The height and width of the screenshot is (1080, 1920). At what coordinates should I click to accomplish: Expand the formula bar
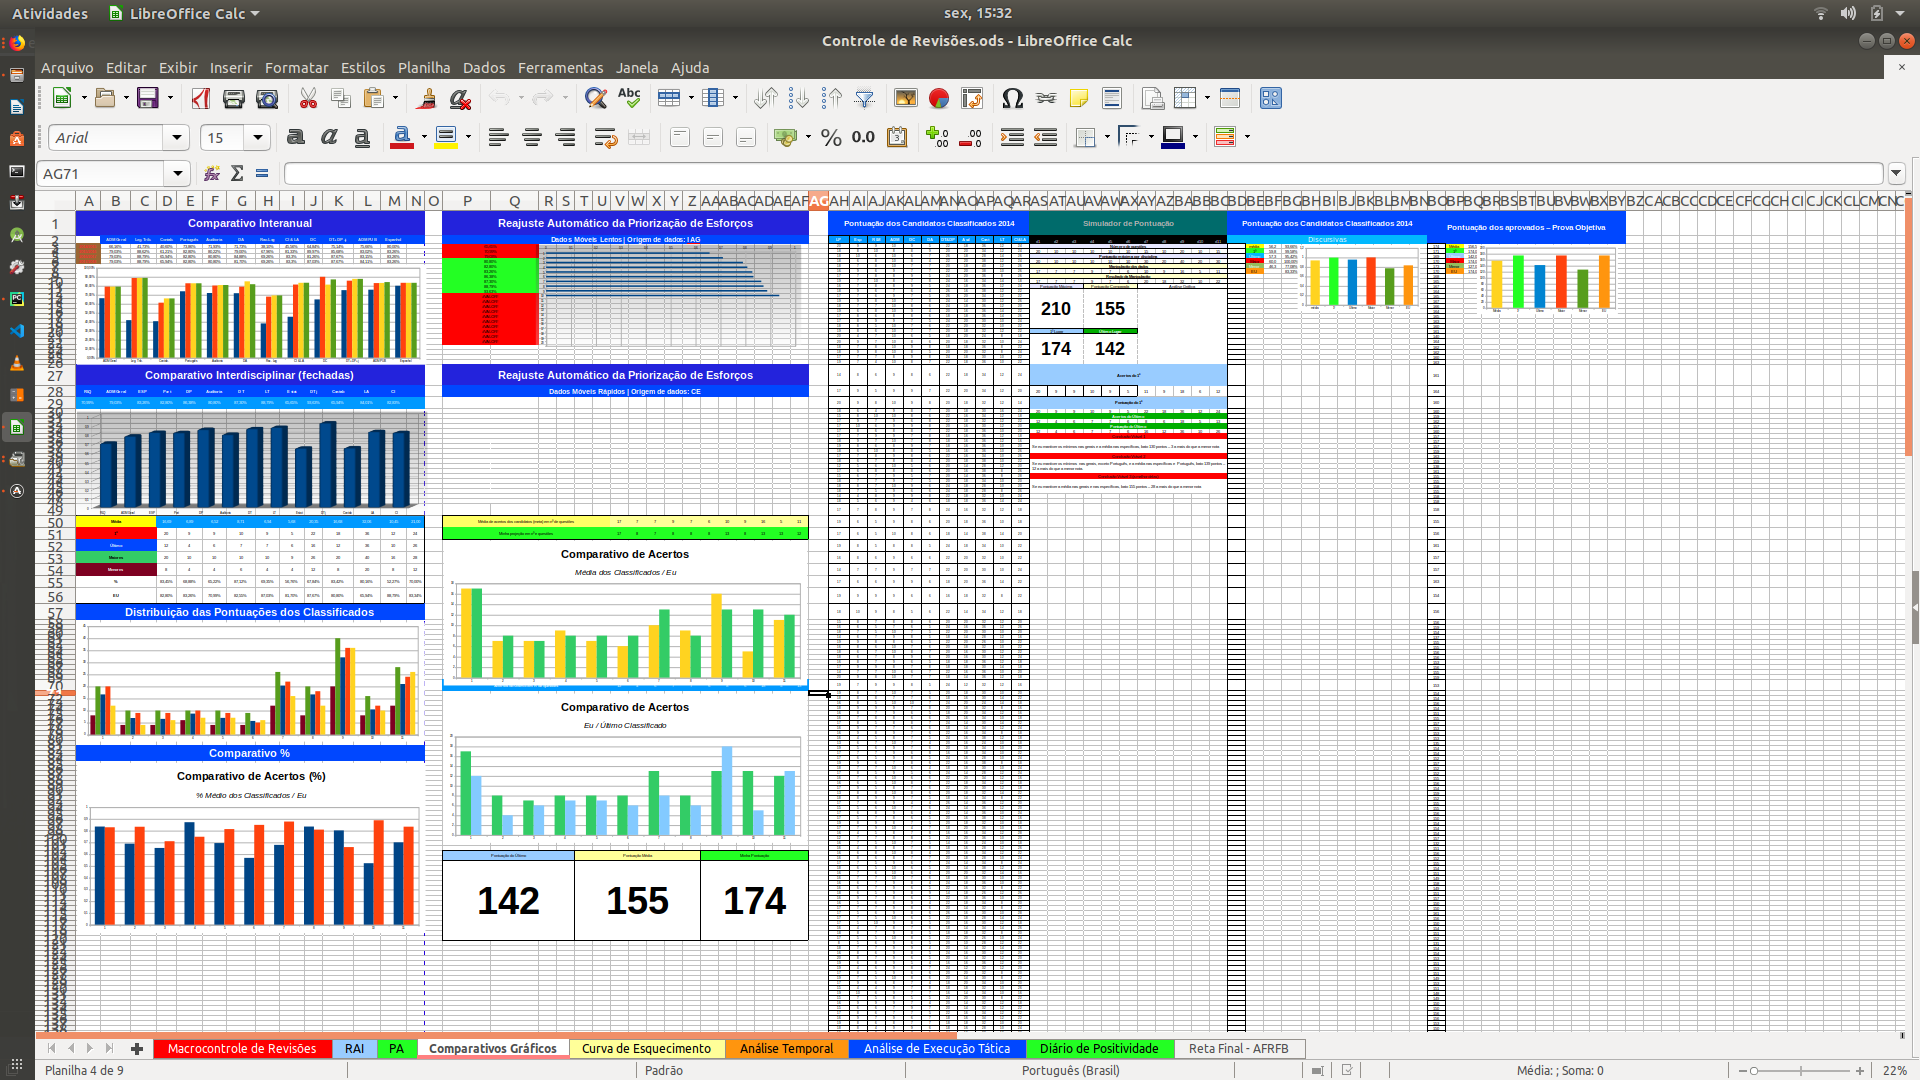1896,173
